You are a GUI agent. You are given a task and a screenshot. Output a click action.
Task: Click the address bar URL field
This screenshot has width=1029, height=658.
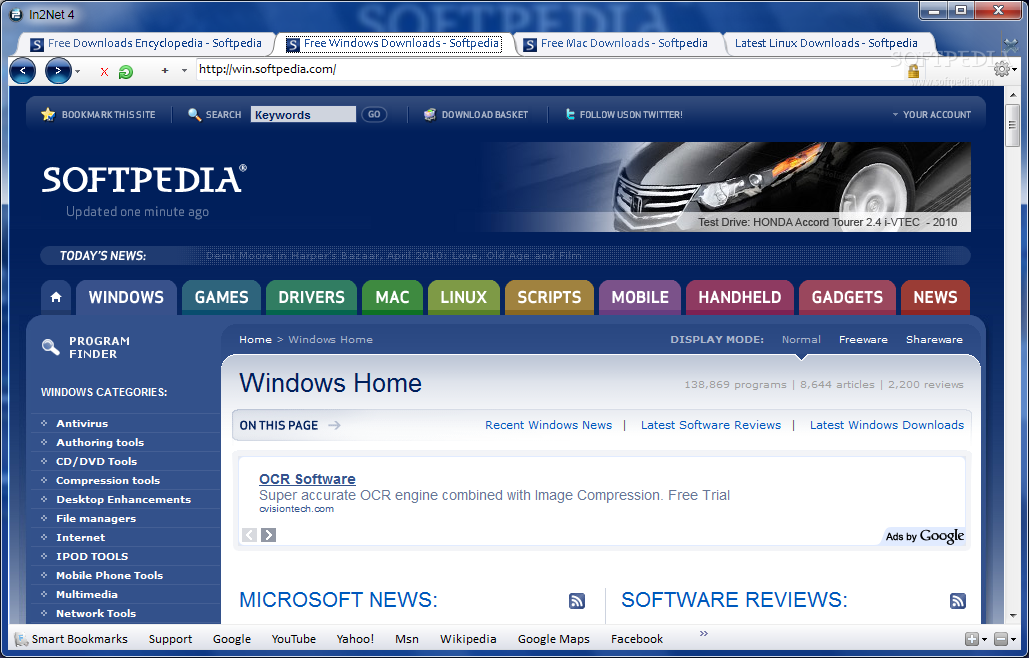click(x=550, y=70)
